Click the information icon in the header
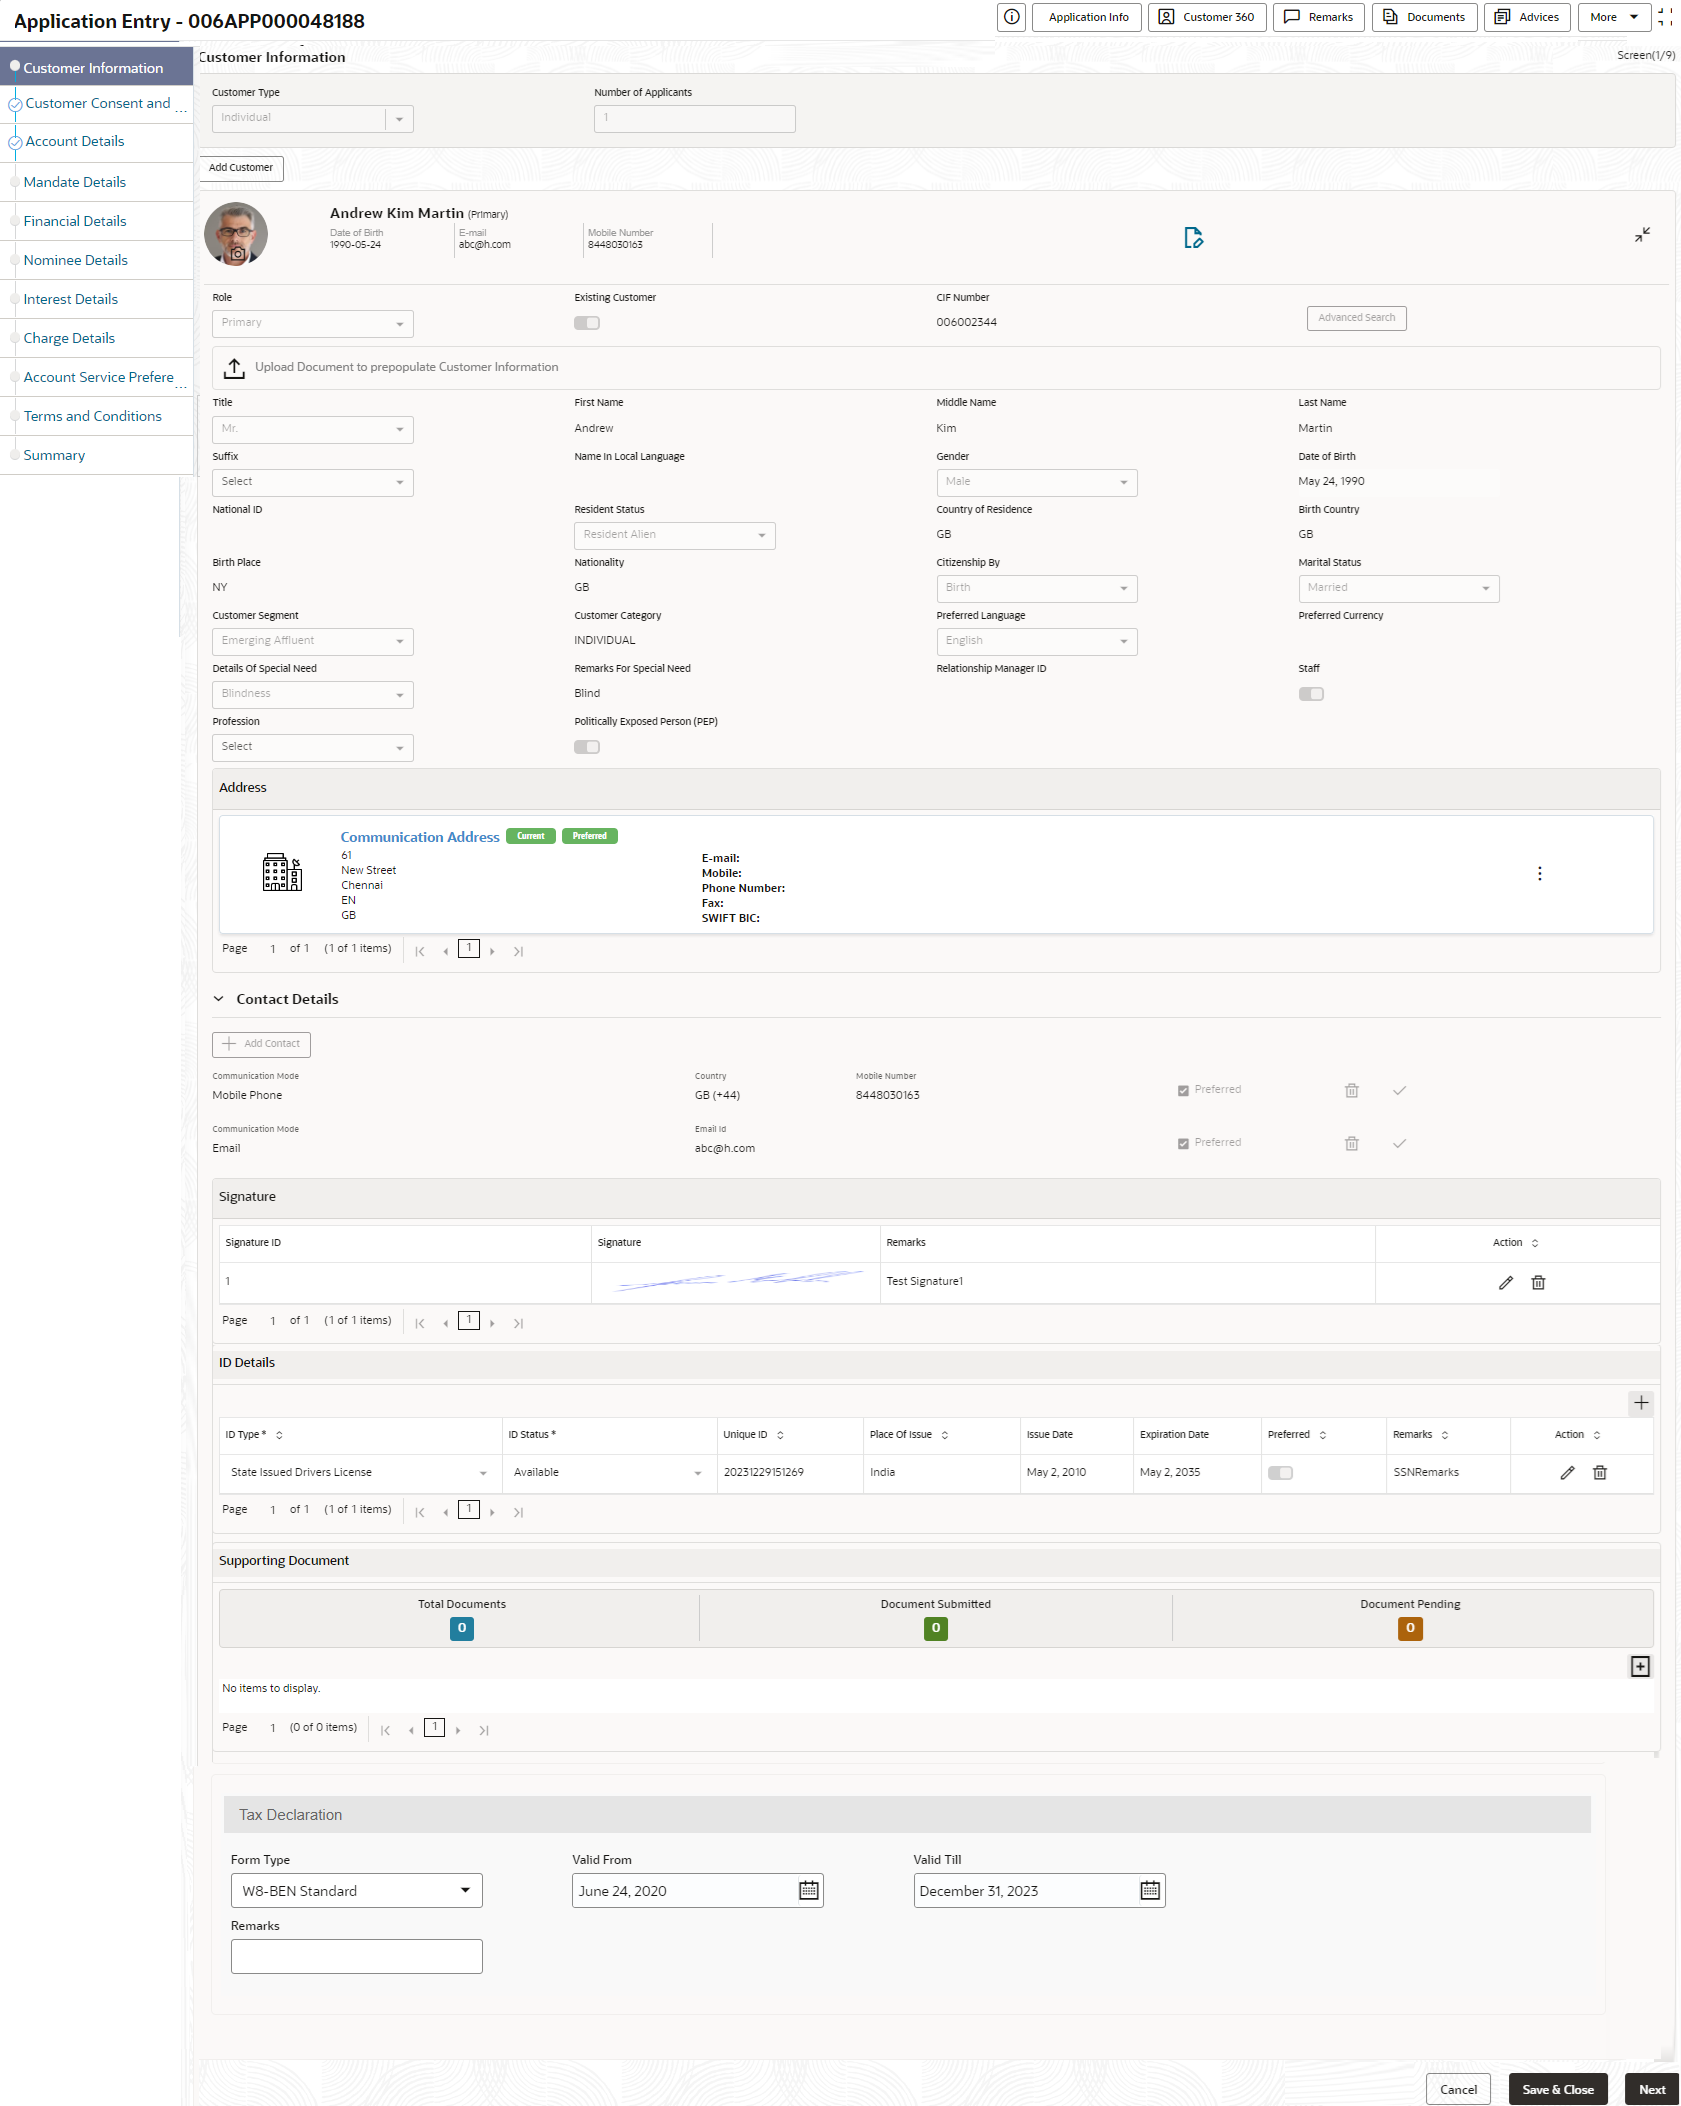1681x2106 pixels. tap(1011, 17)
